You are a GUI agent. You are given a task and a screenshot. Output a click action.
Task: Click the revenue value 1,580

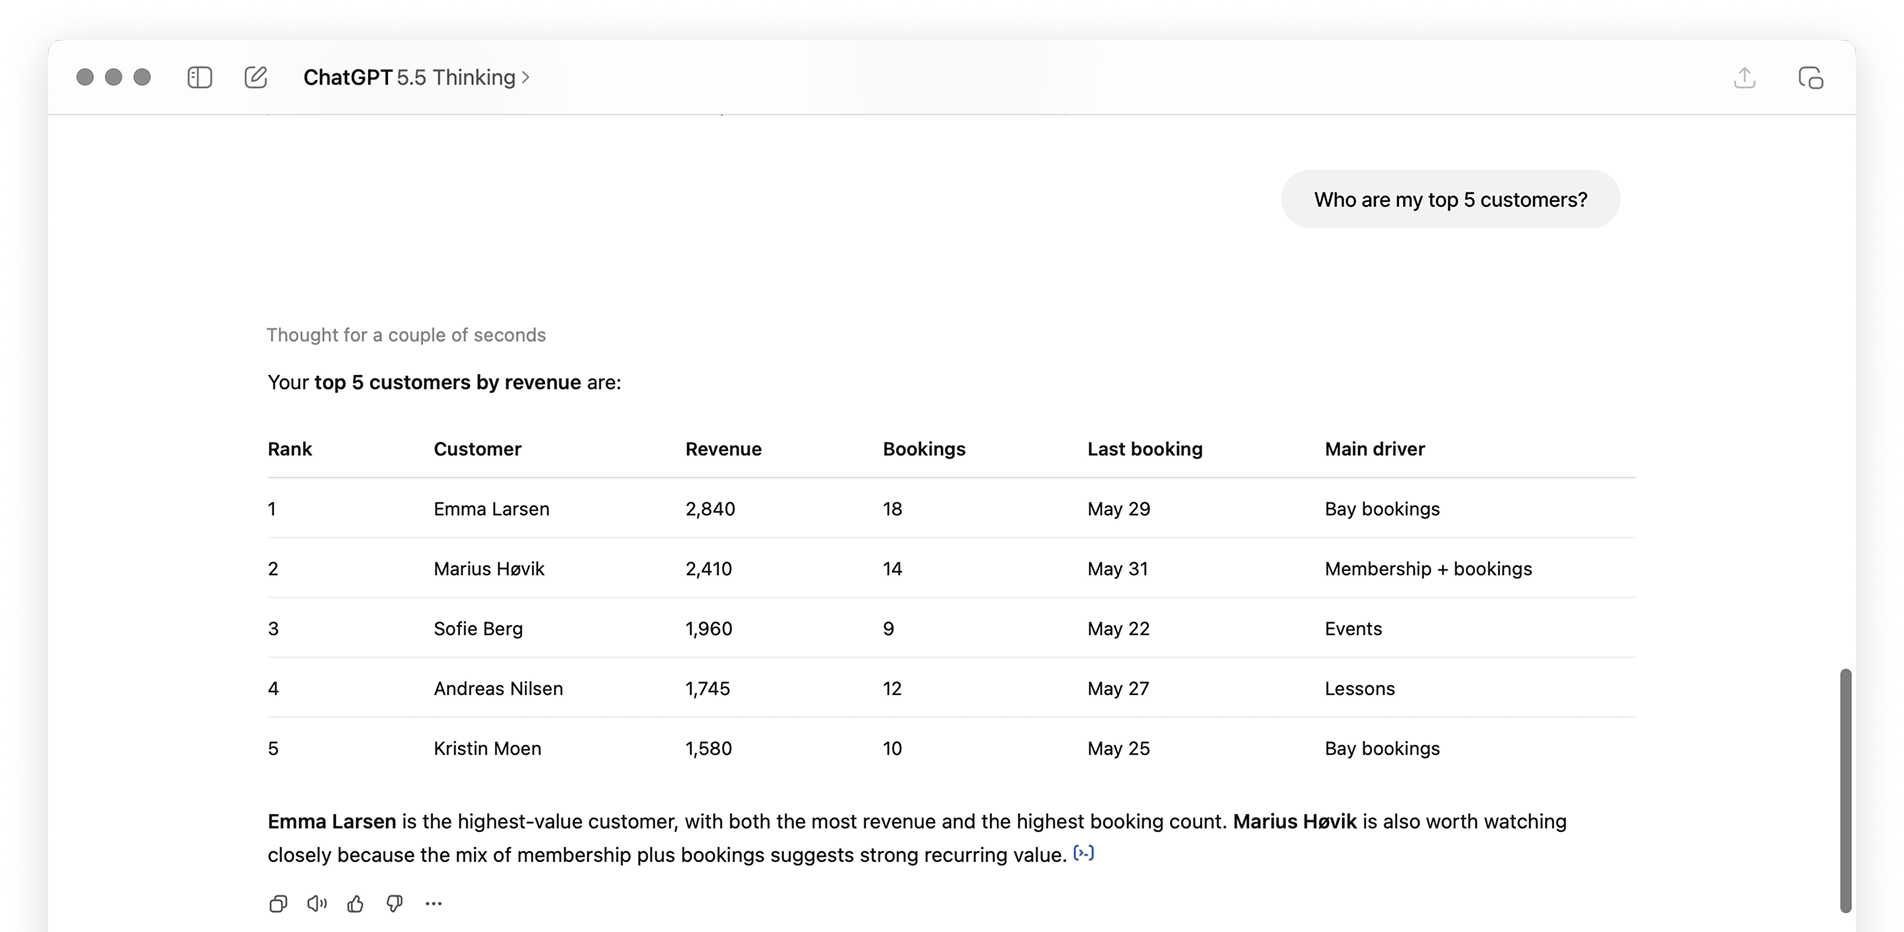708,749
